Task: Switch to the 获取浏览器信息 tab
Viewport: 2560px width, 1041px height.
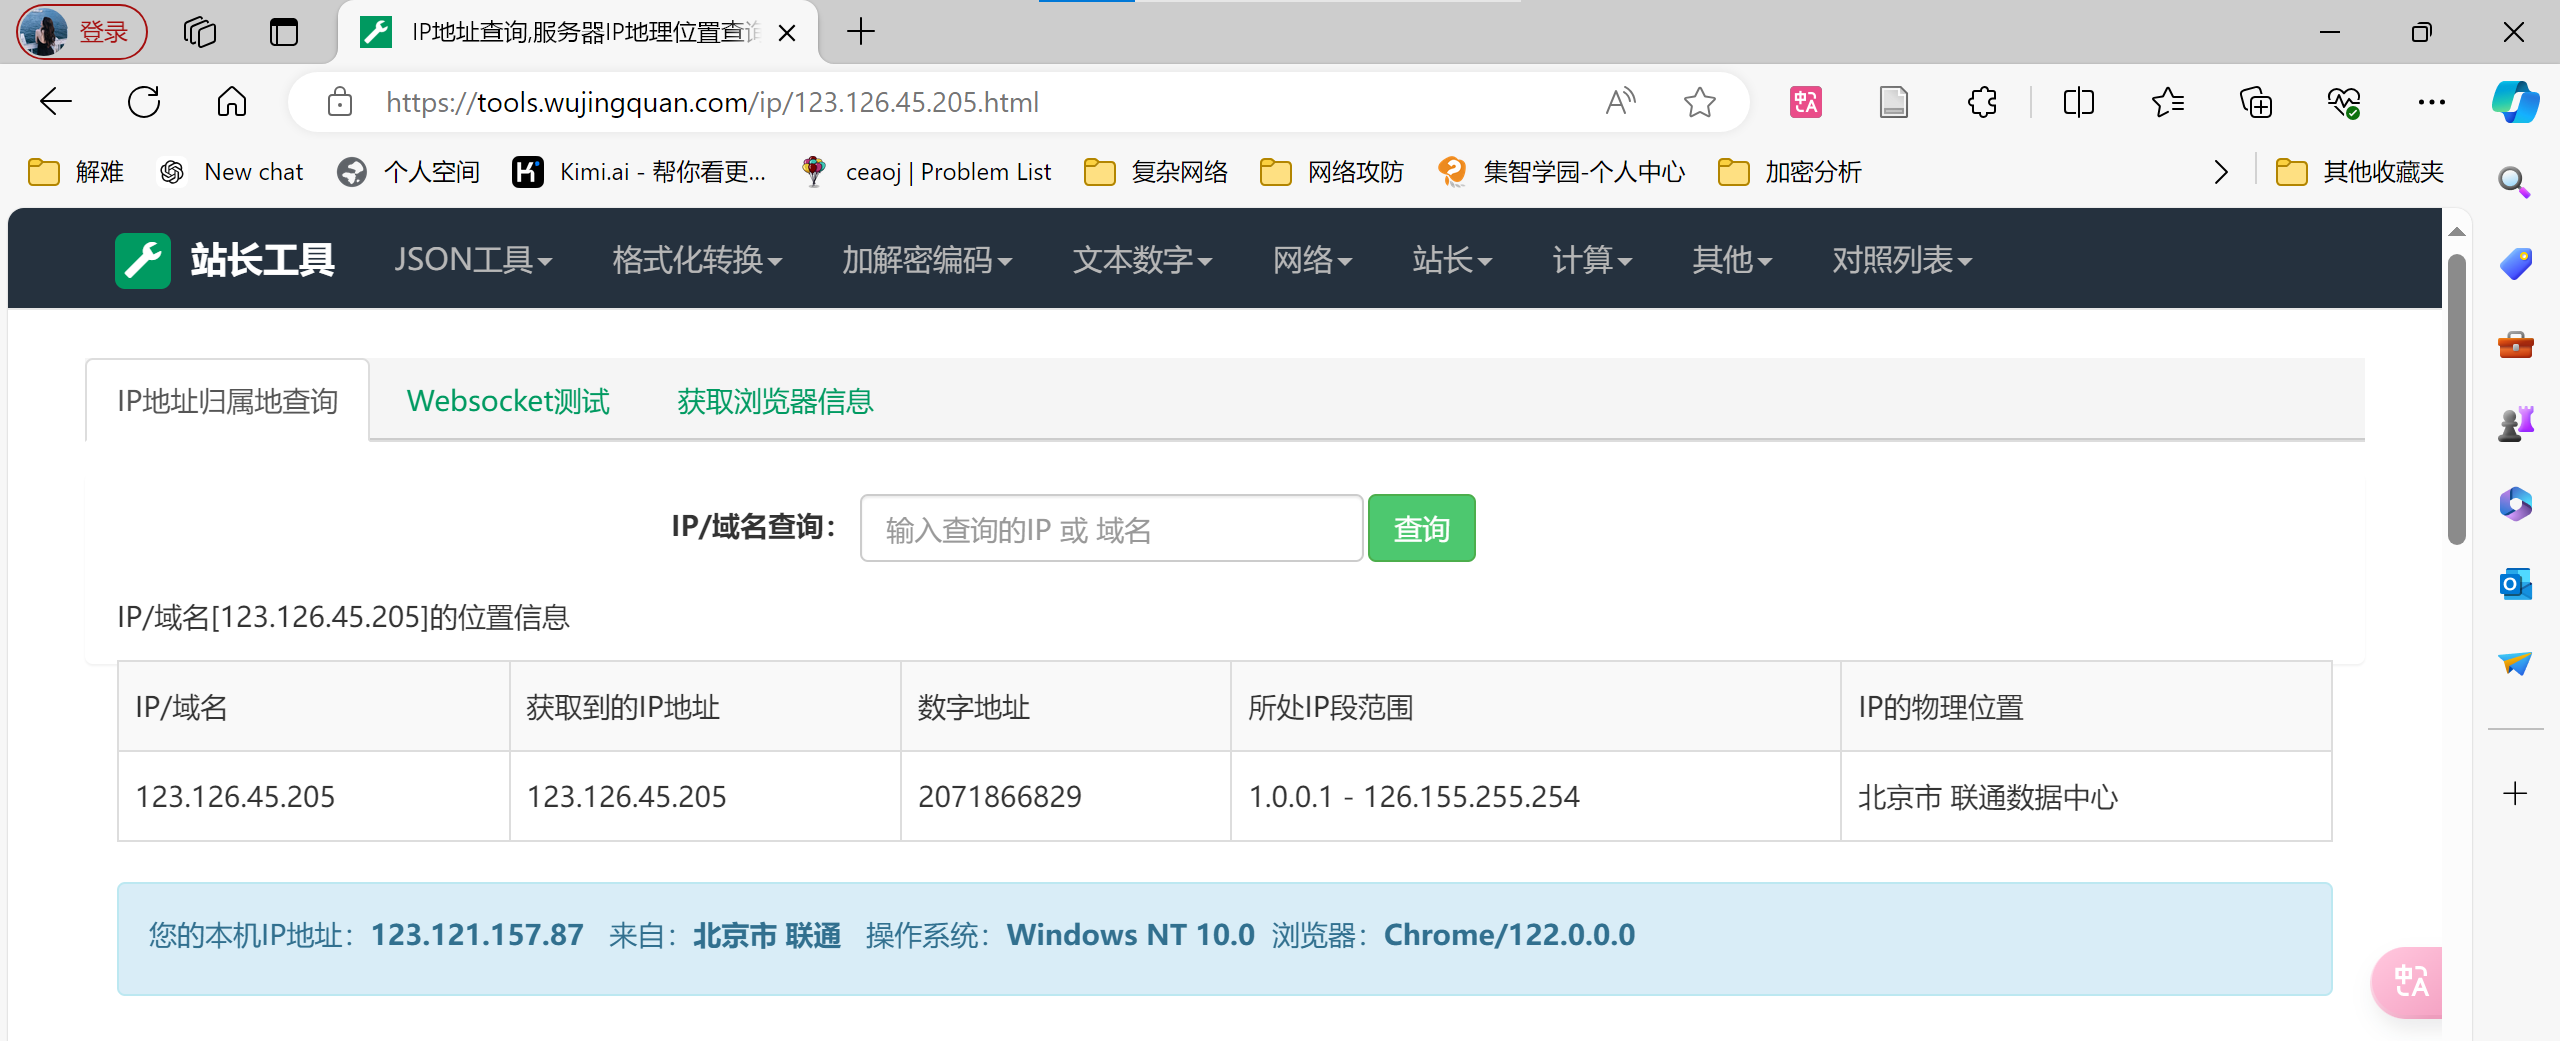Action: tap(775, 401)
